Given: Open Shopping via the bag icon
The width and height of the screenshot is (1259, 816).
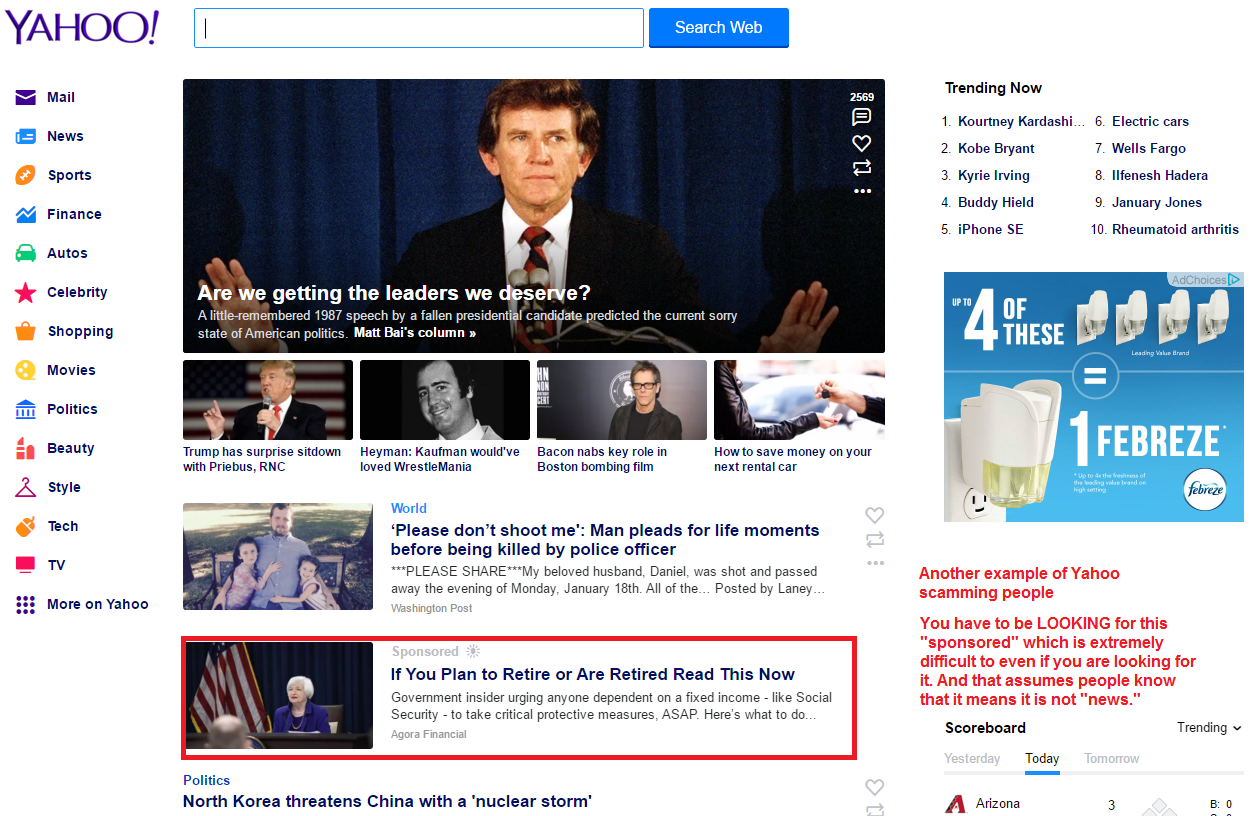Looking at the screenshot, I should click(x=26, y=331).
